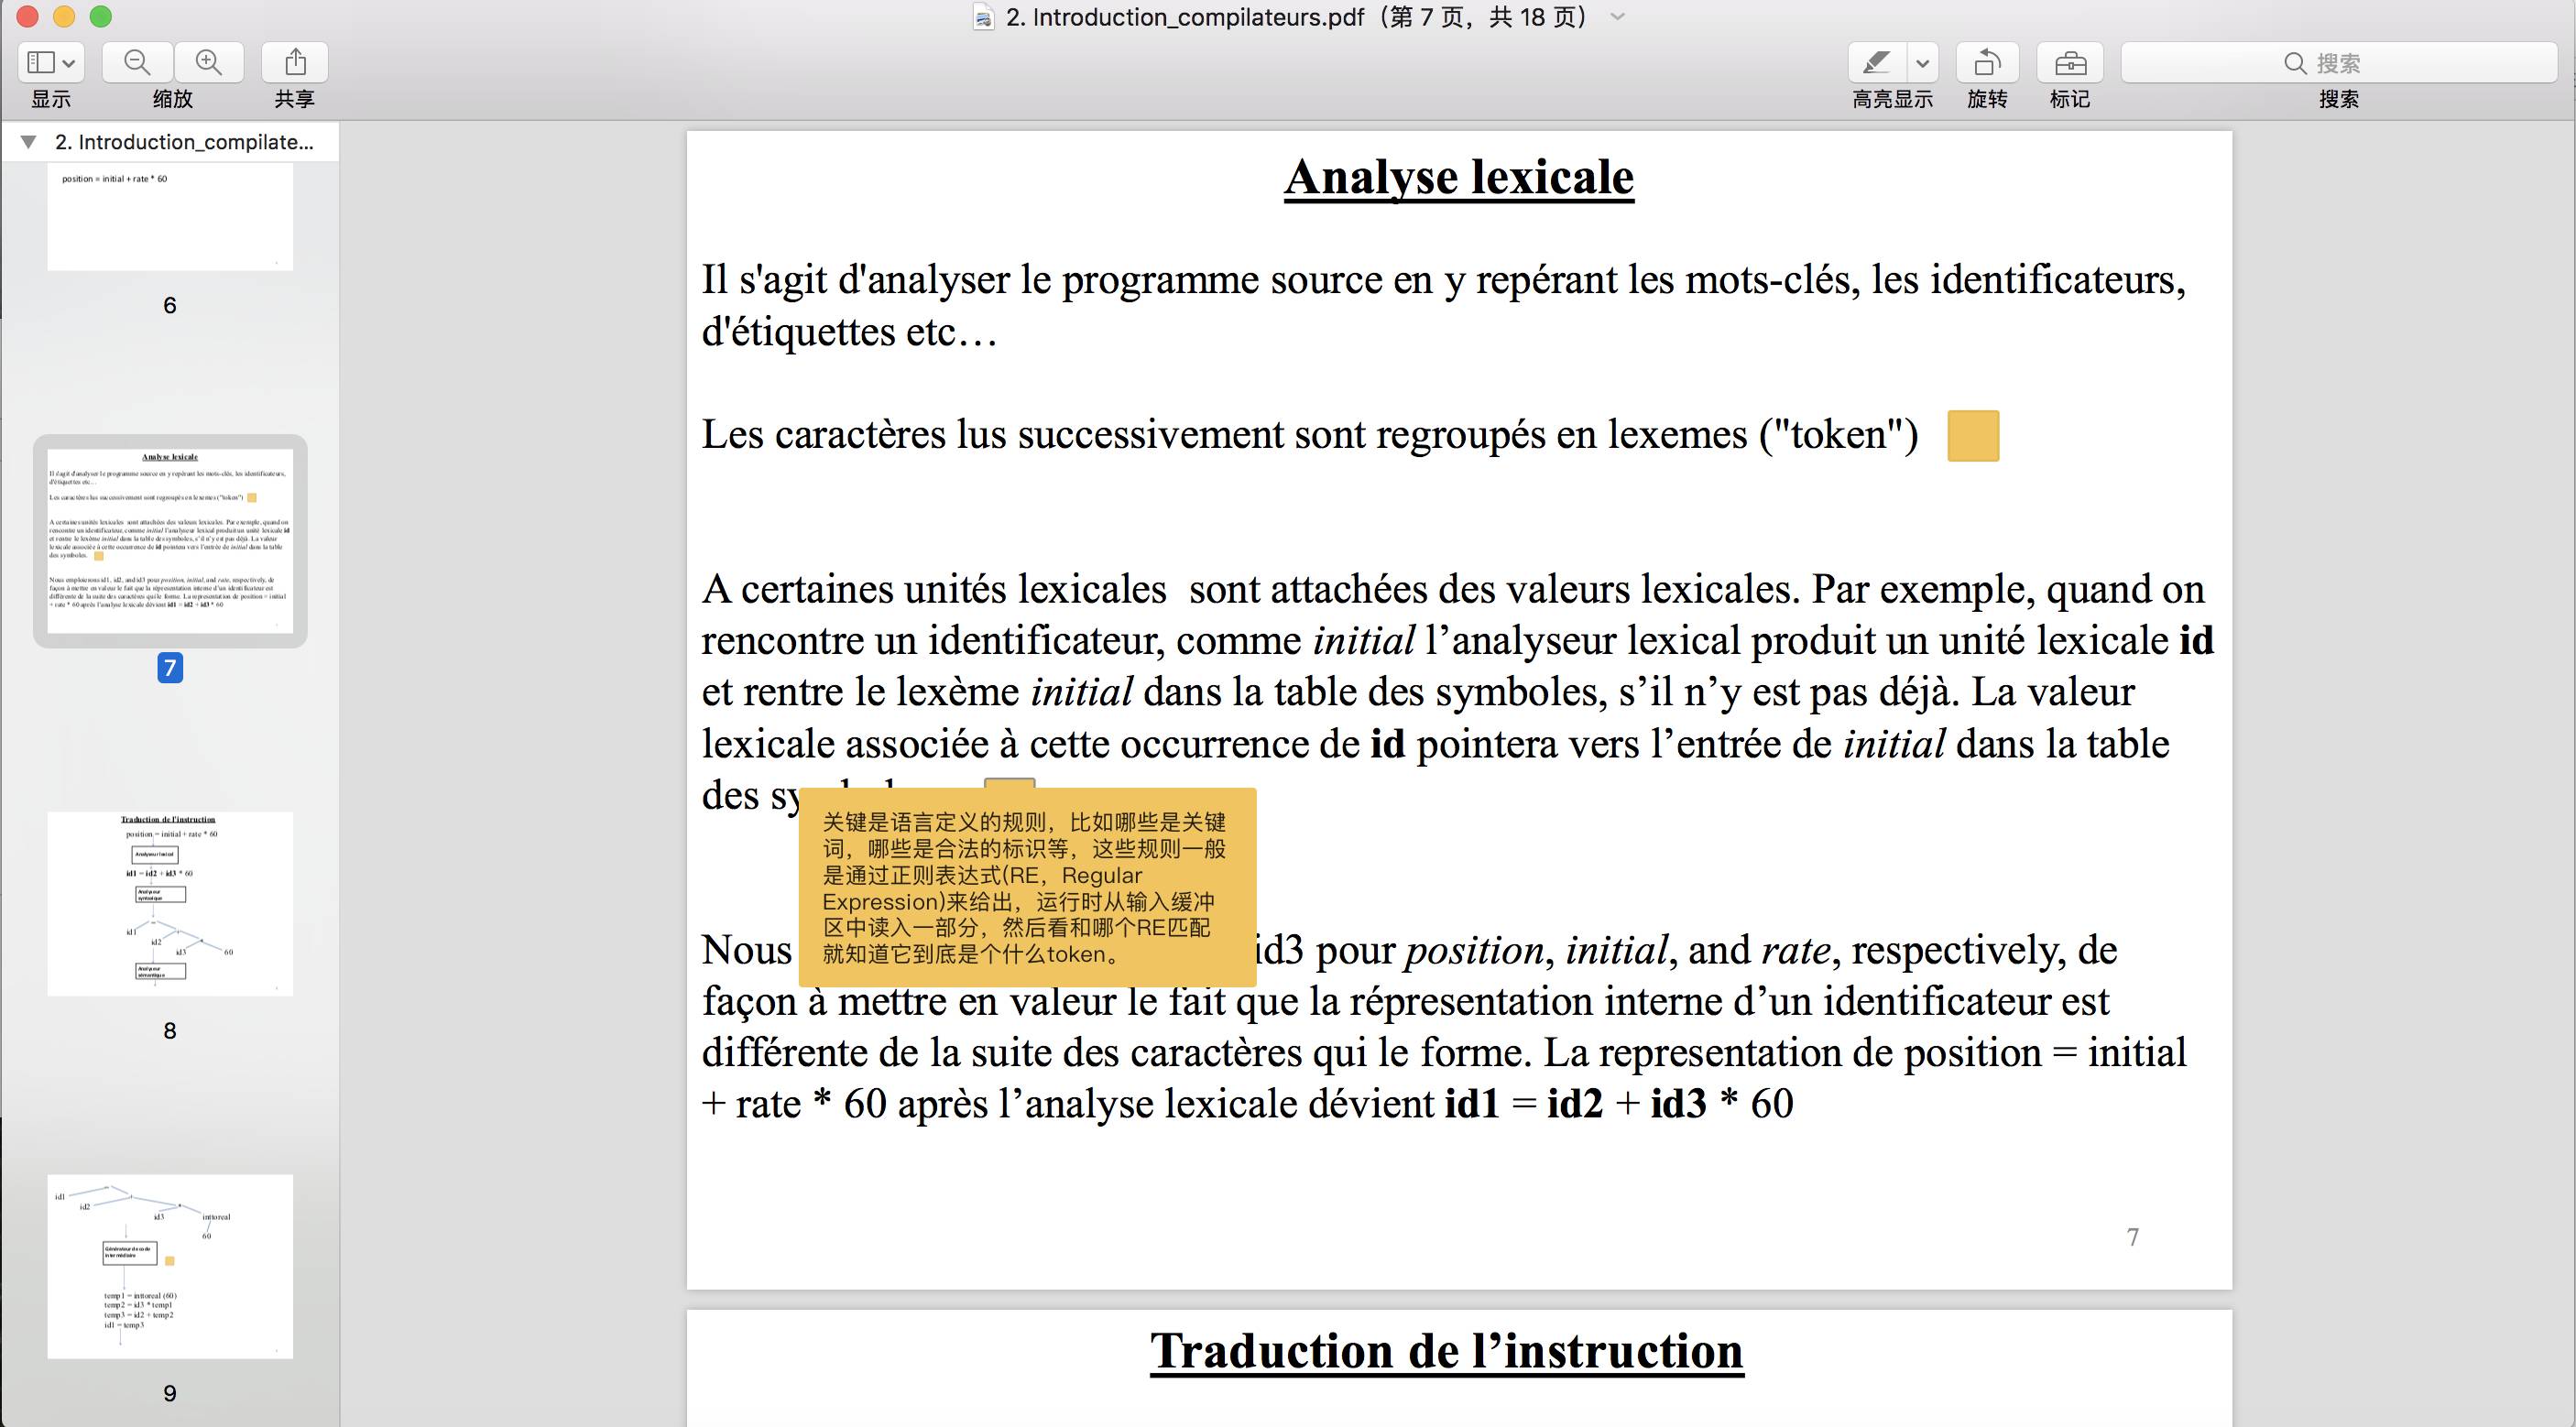Viewport: 2576px width, 1427px height.
Task: Open the Markup toolbox icon
Action: [x=2069, y=63]
